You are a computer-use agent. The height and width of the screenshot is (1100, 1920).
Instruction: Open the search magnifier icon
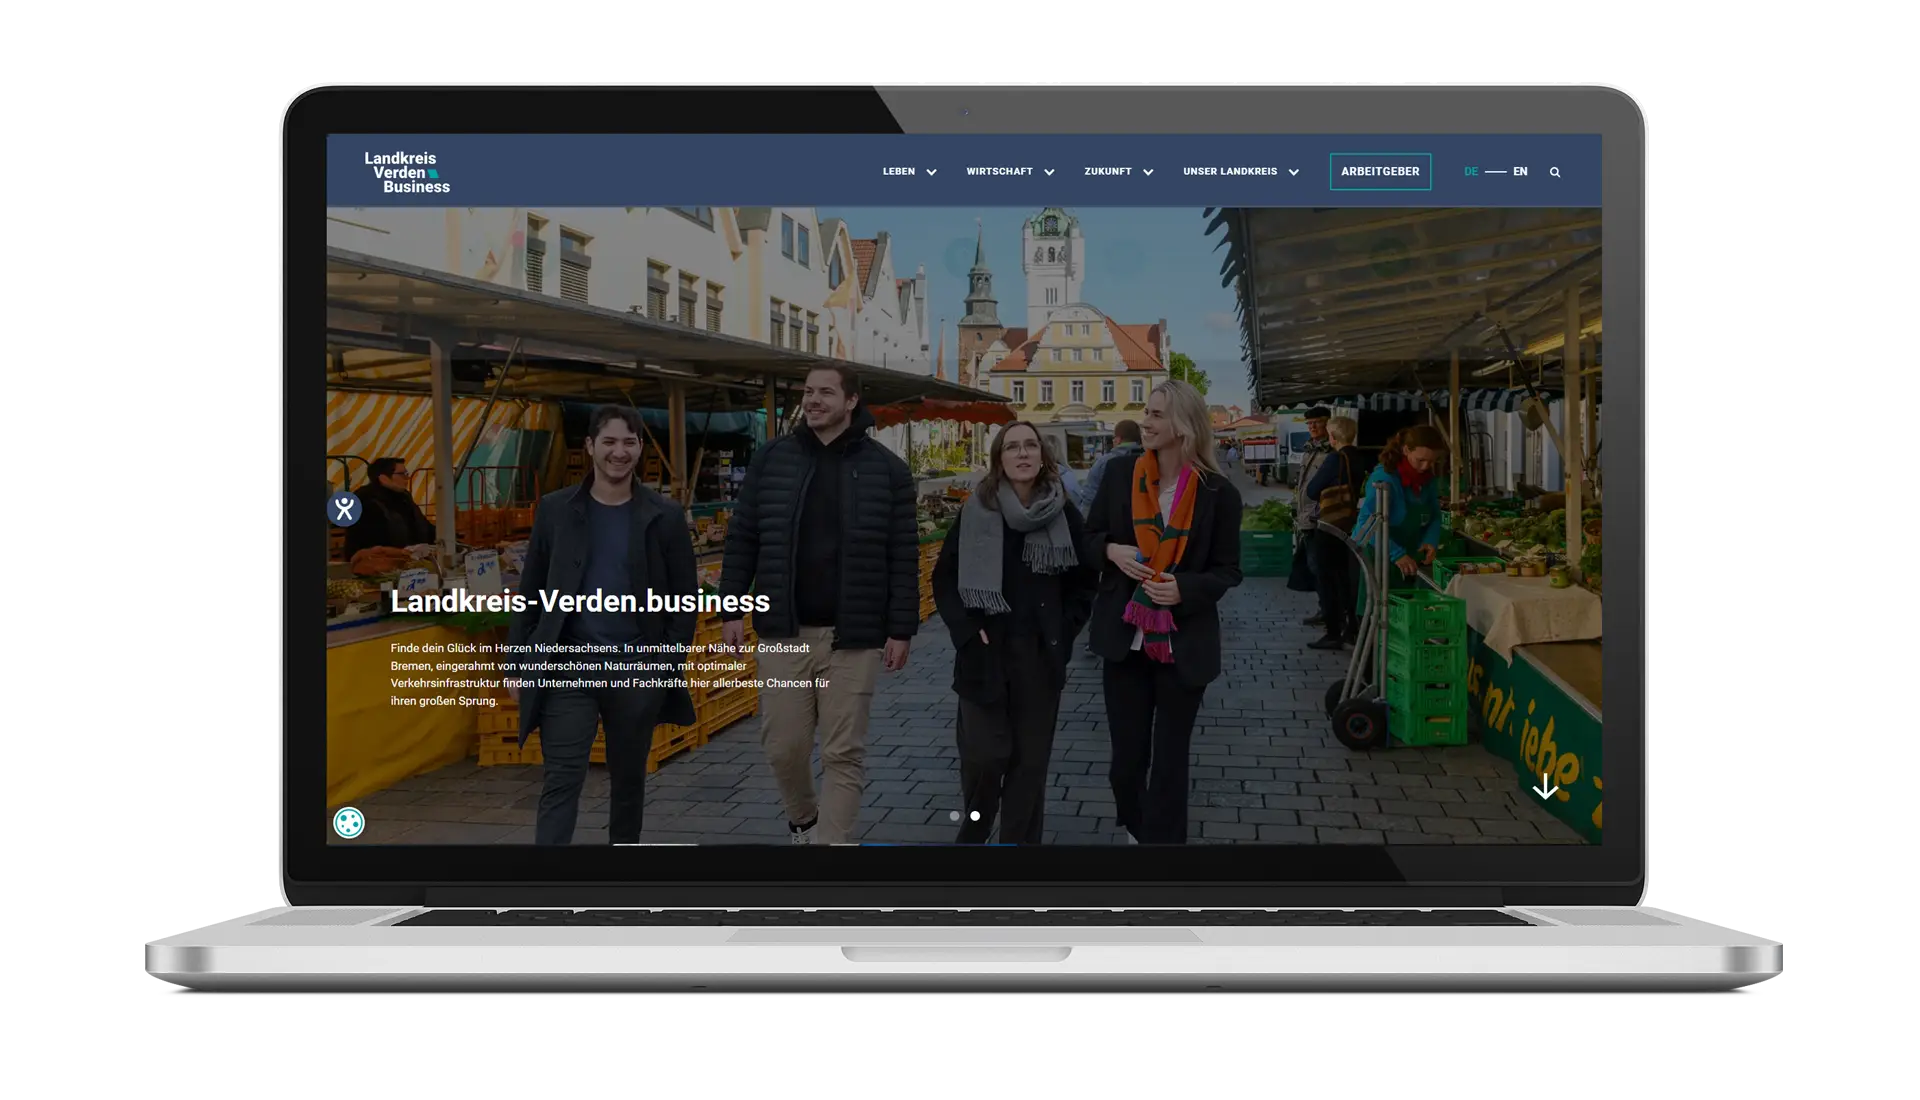click(1555, 172)
